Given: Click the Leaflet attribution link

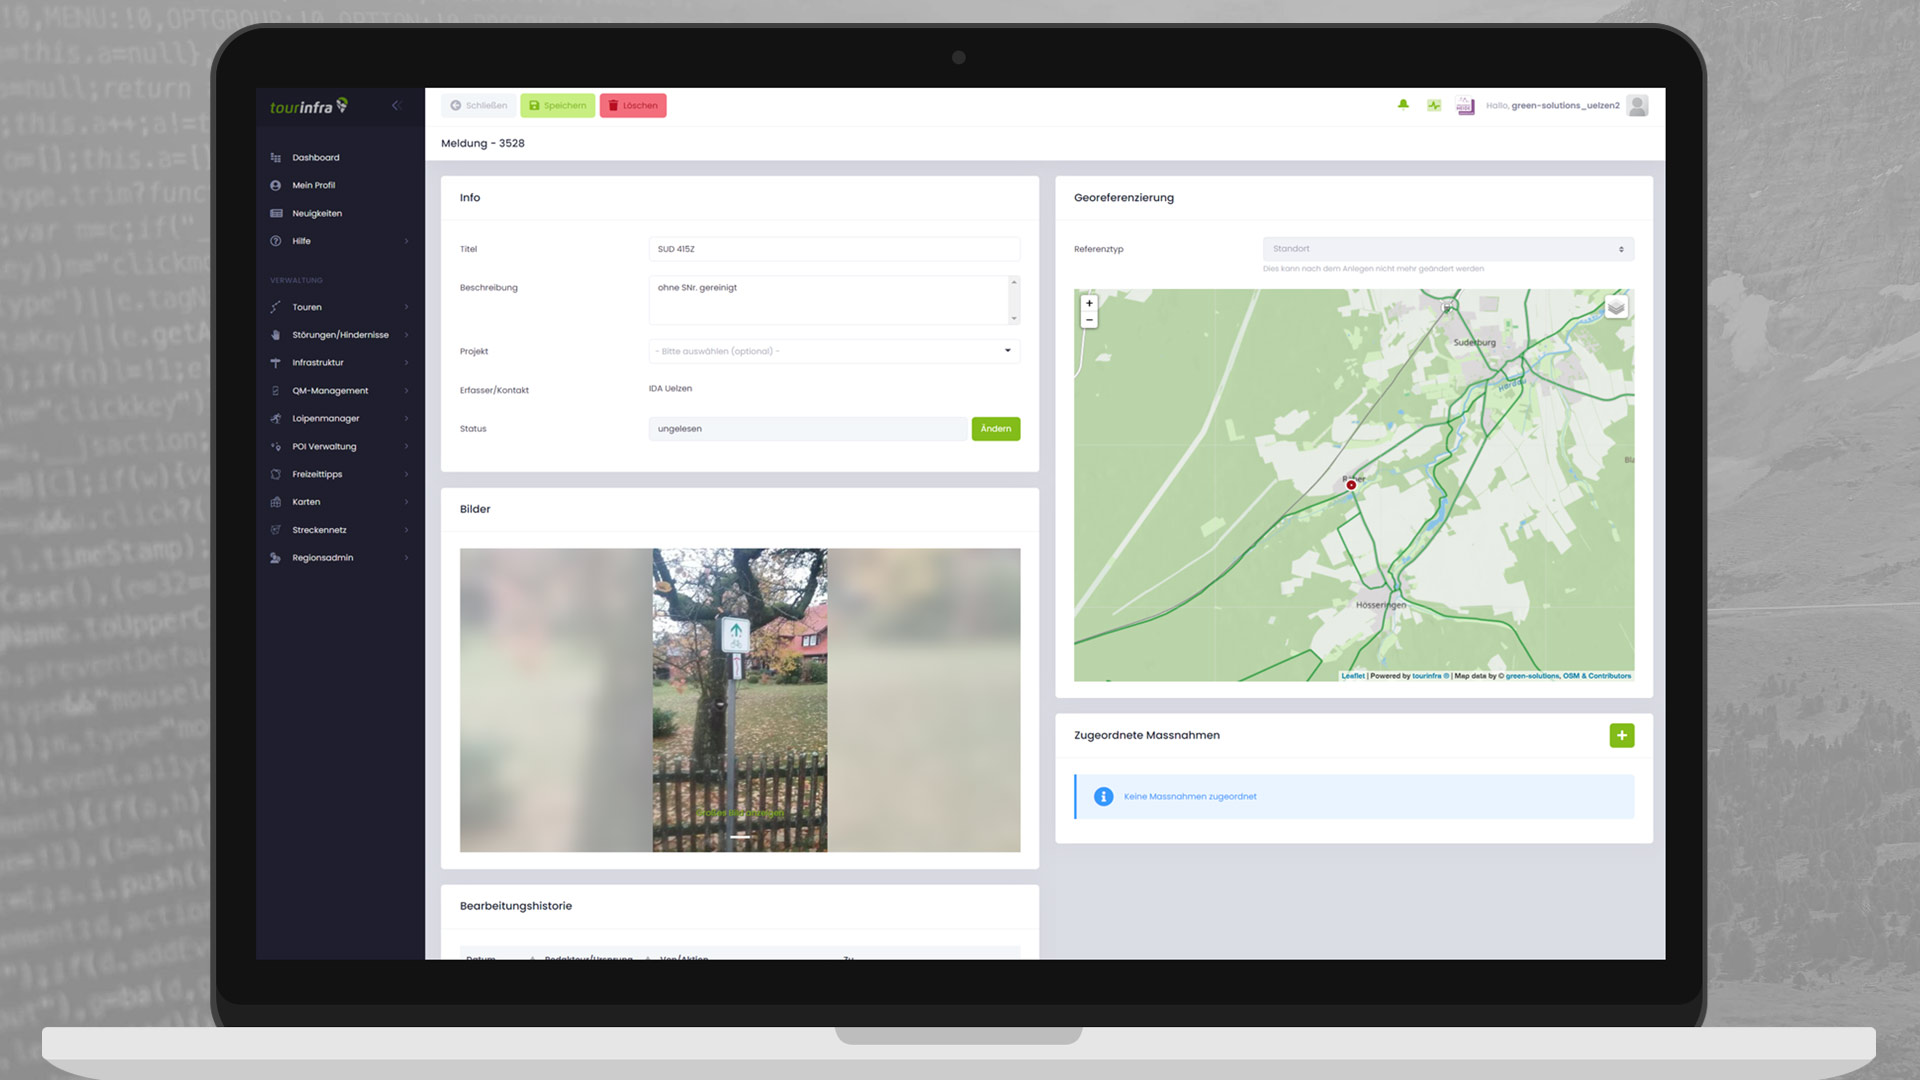Looking at the screenshot, I should (1353, 676).
